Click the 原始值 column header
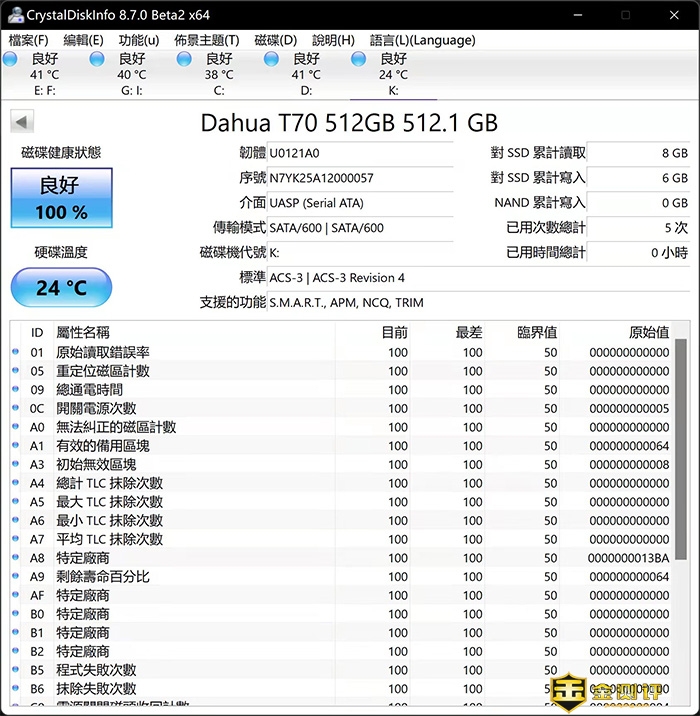This screenshot has width=700, height=716. 648,332
